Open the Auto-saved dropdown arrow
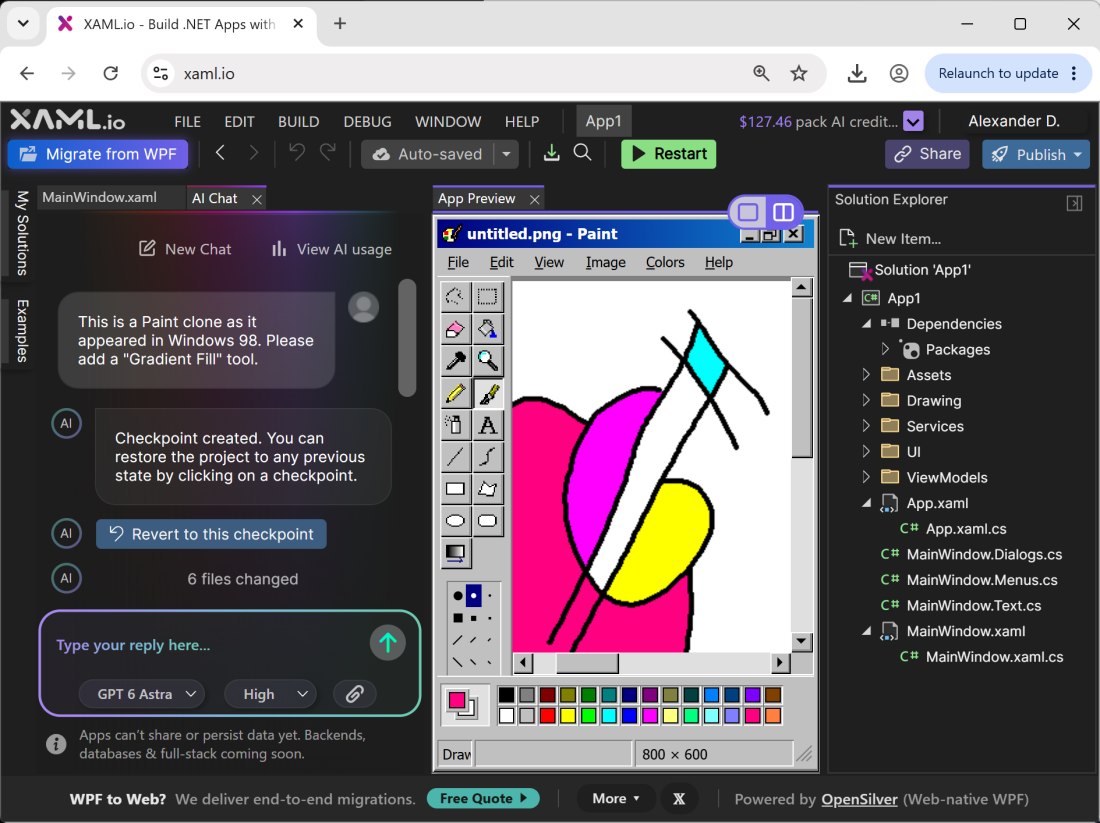Viewport: 1100px width, 823px height. [506, 154]
